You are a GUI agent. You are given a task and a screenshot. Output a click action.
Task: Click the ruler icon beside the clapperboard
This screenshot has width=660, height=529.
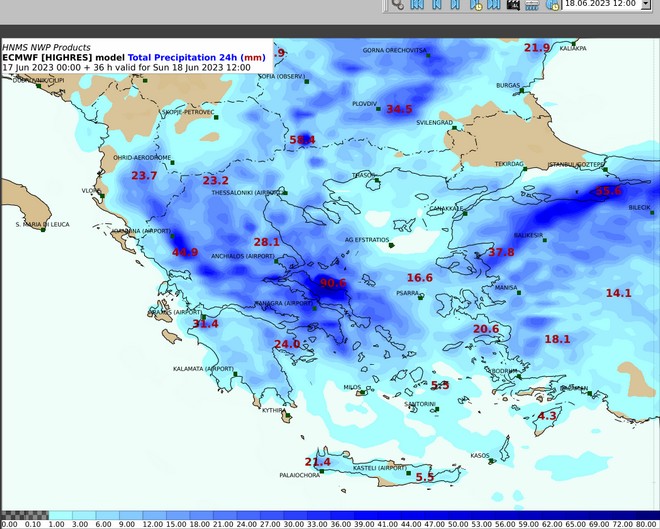pos(532,5)
